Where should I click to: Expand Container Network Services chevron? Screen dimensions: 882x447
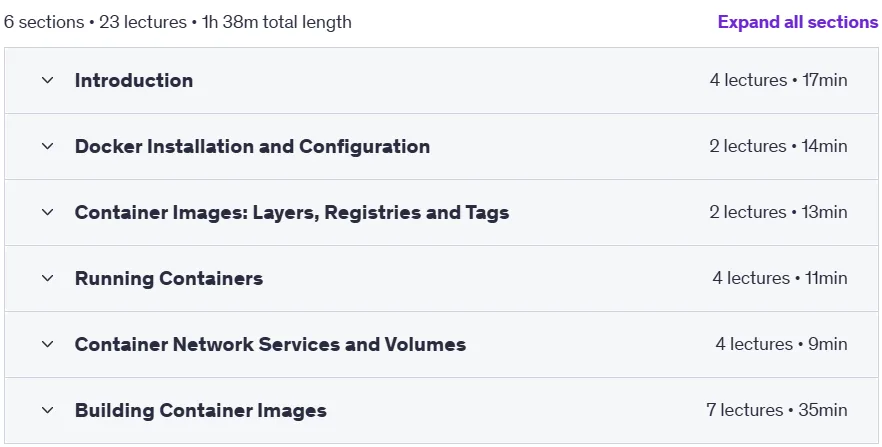pyautogui.click(x=48, y=344)
